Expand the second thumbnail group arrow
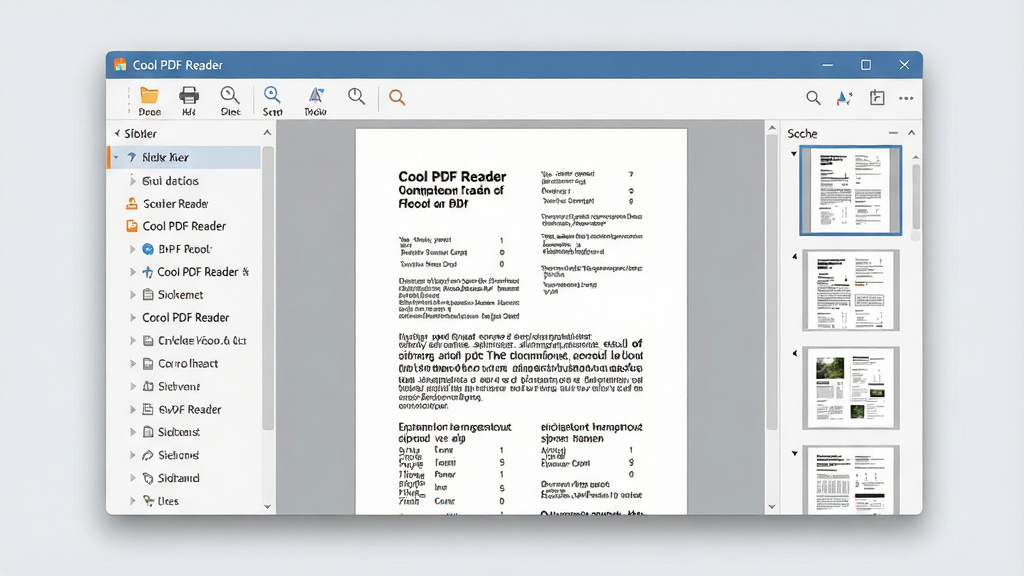The height and width of the screenshot is (576, 1024). (x=794, y=257)
